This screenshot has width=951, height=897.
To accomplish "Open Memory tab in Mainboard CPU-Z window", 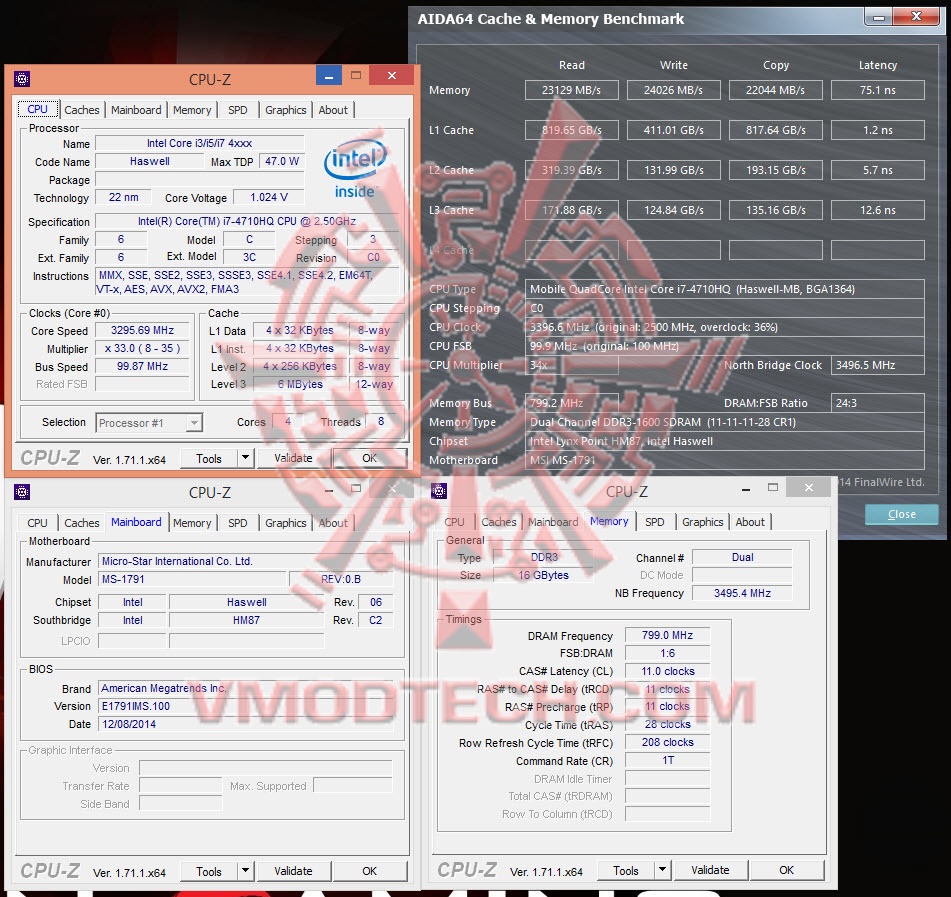I will pos(192,523).
